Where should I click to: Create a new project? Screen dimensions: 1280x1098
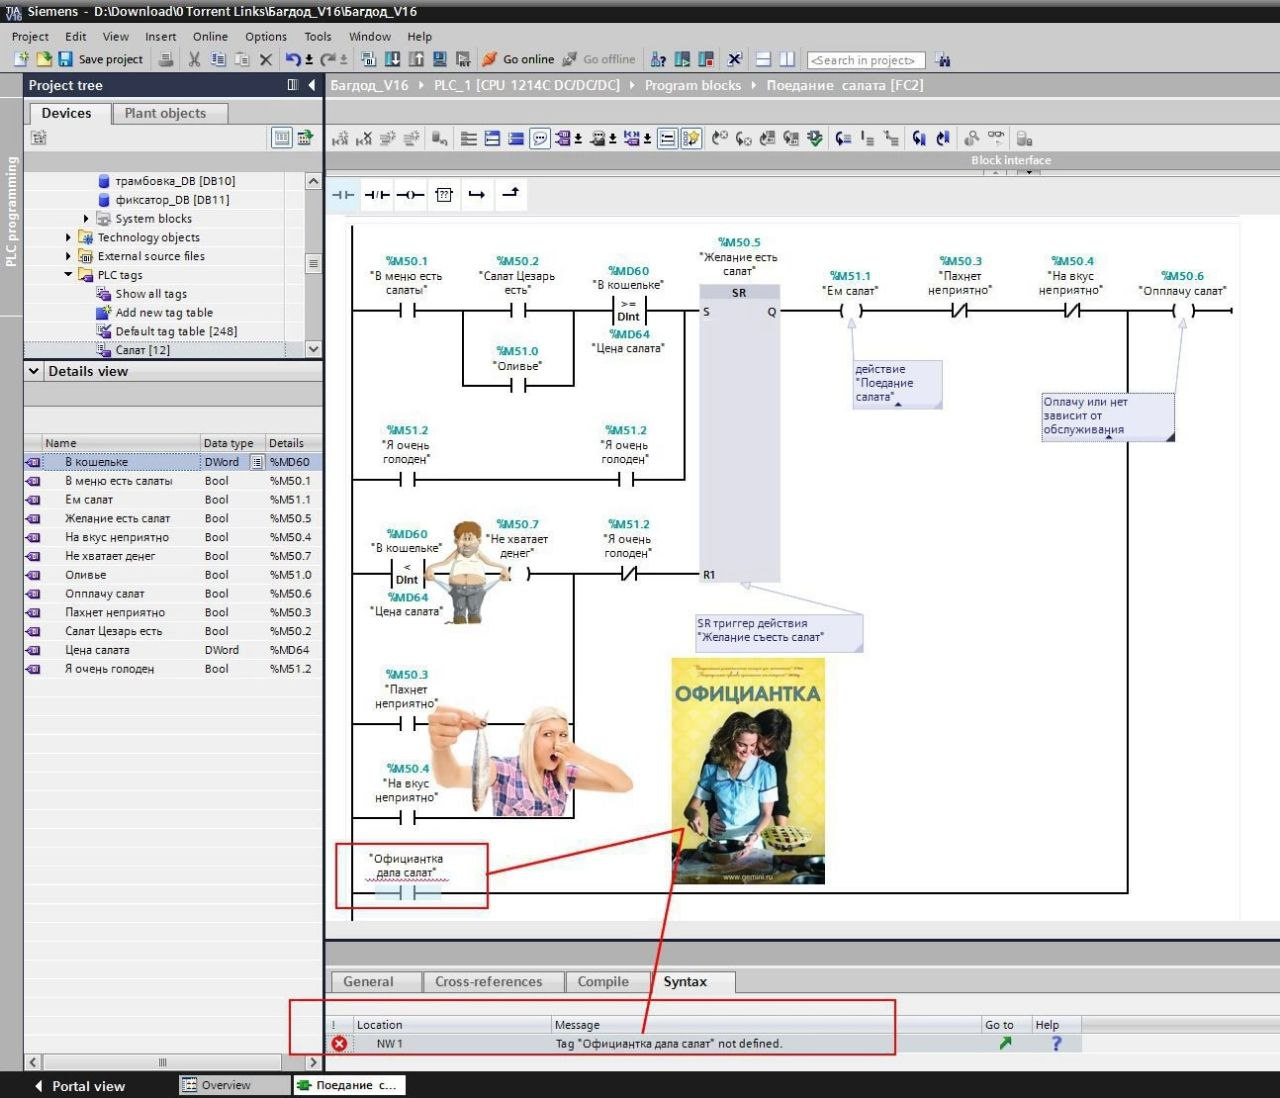(21, 60)
